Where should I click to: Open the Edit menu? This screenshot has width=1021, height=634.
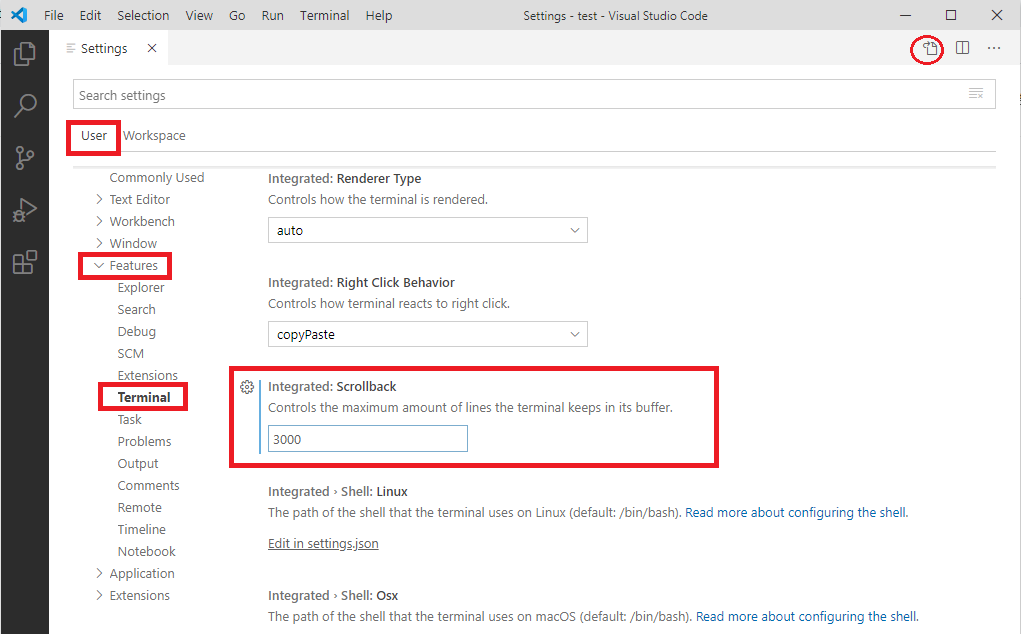click(x=90, y=16)
